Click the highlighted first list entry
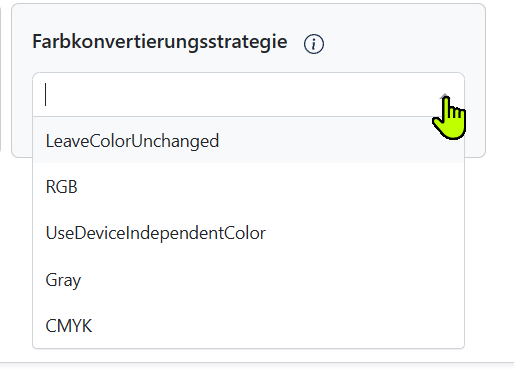This screenshot has height=383, width=514. (248, 140)
